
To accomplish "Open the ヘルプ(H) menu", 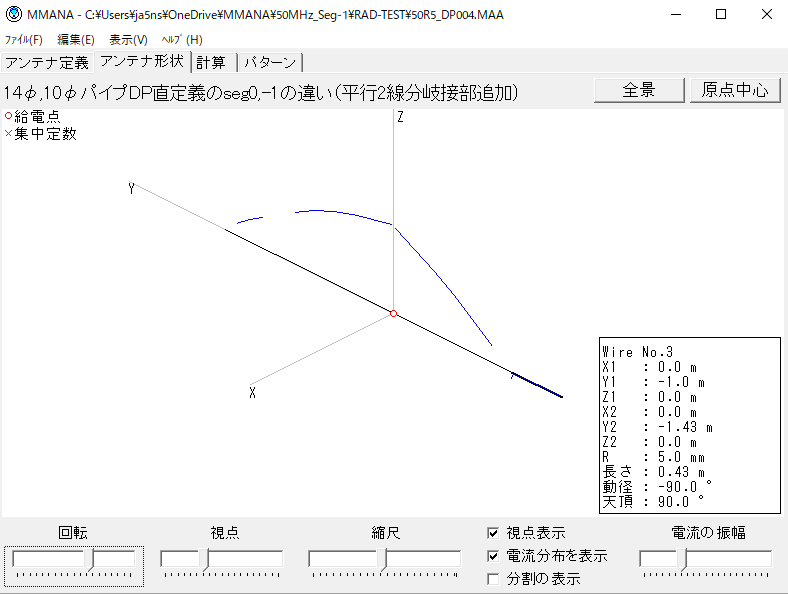I will point(182,40).
